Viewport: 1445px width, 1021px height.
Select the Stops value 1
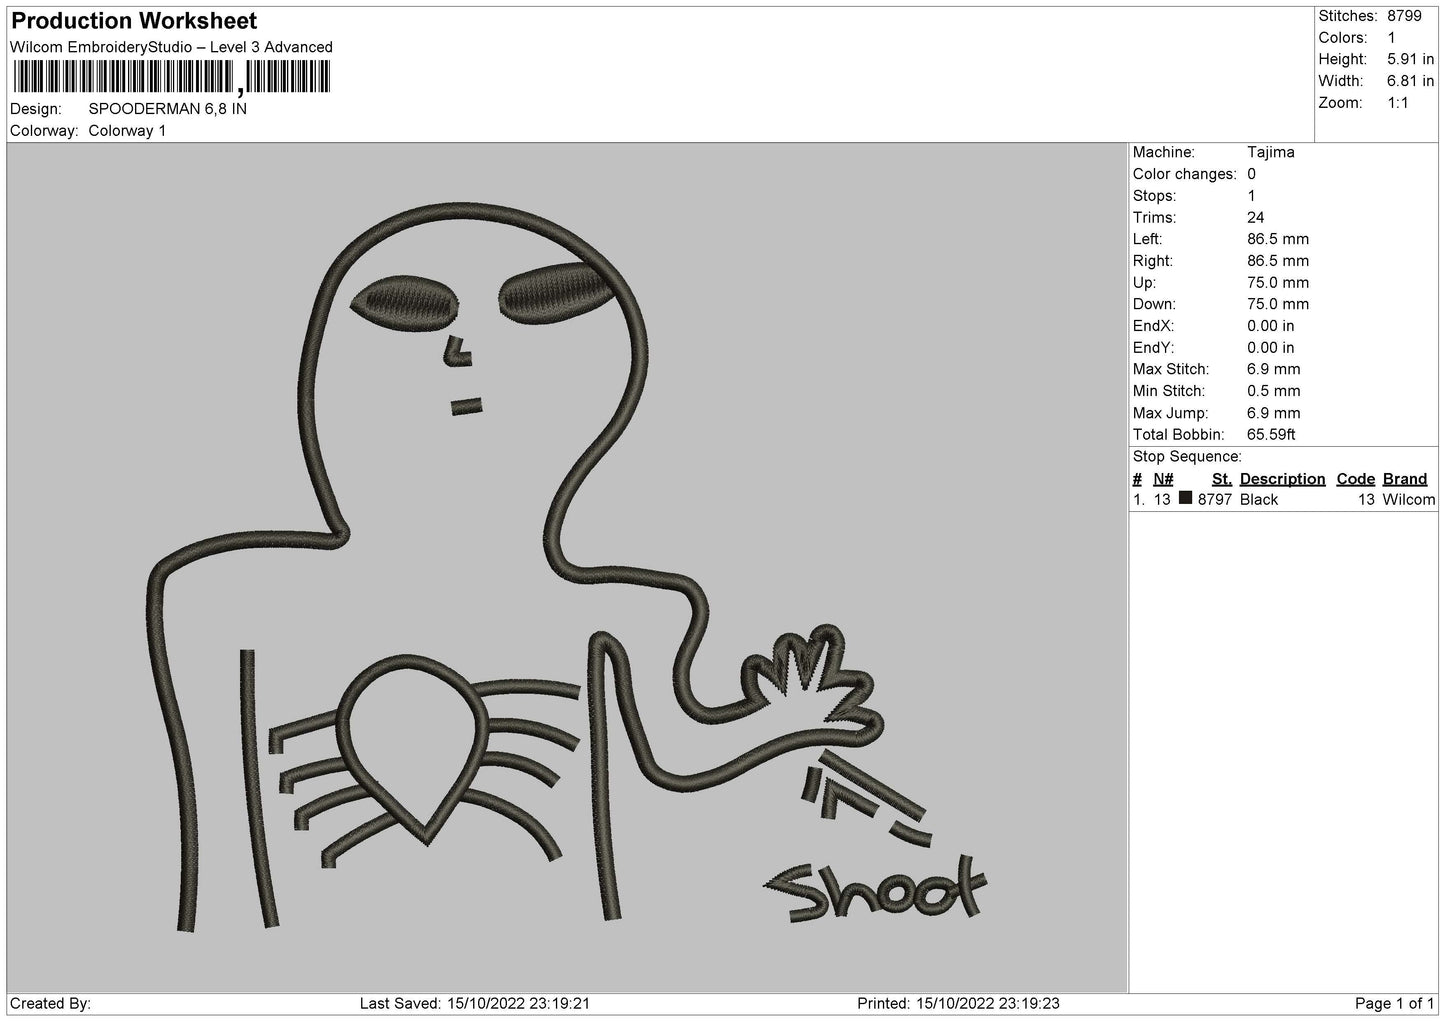click(x=1251, y=196)
